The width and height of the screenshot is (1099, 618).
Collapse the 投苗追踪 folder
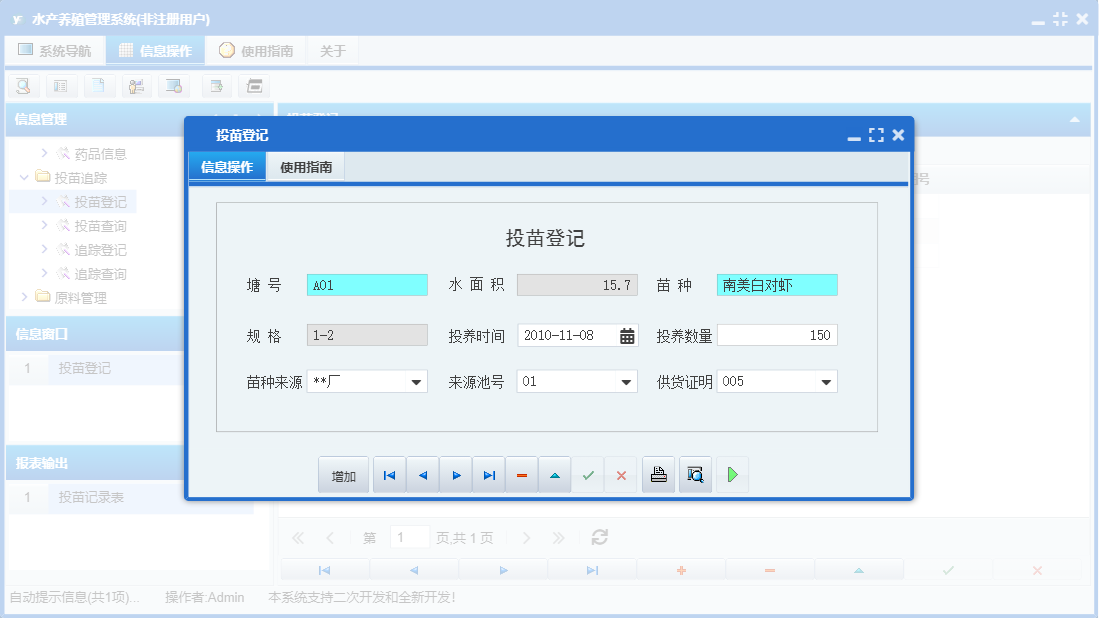(x=22, y=177)
